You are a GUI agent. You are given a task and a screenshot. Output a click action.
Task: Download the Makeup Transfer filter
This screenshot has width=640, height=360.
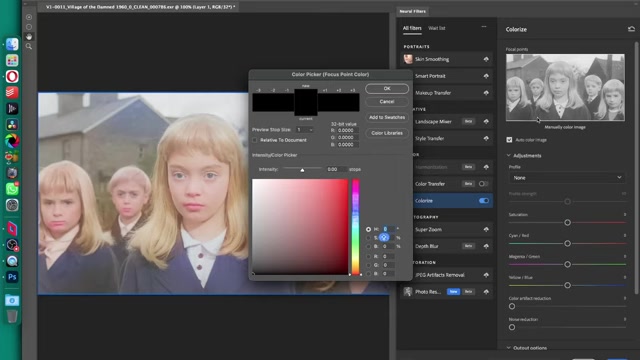click(486, 93)
